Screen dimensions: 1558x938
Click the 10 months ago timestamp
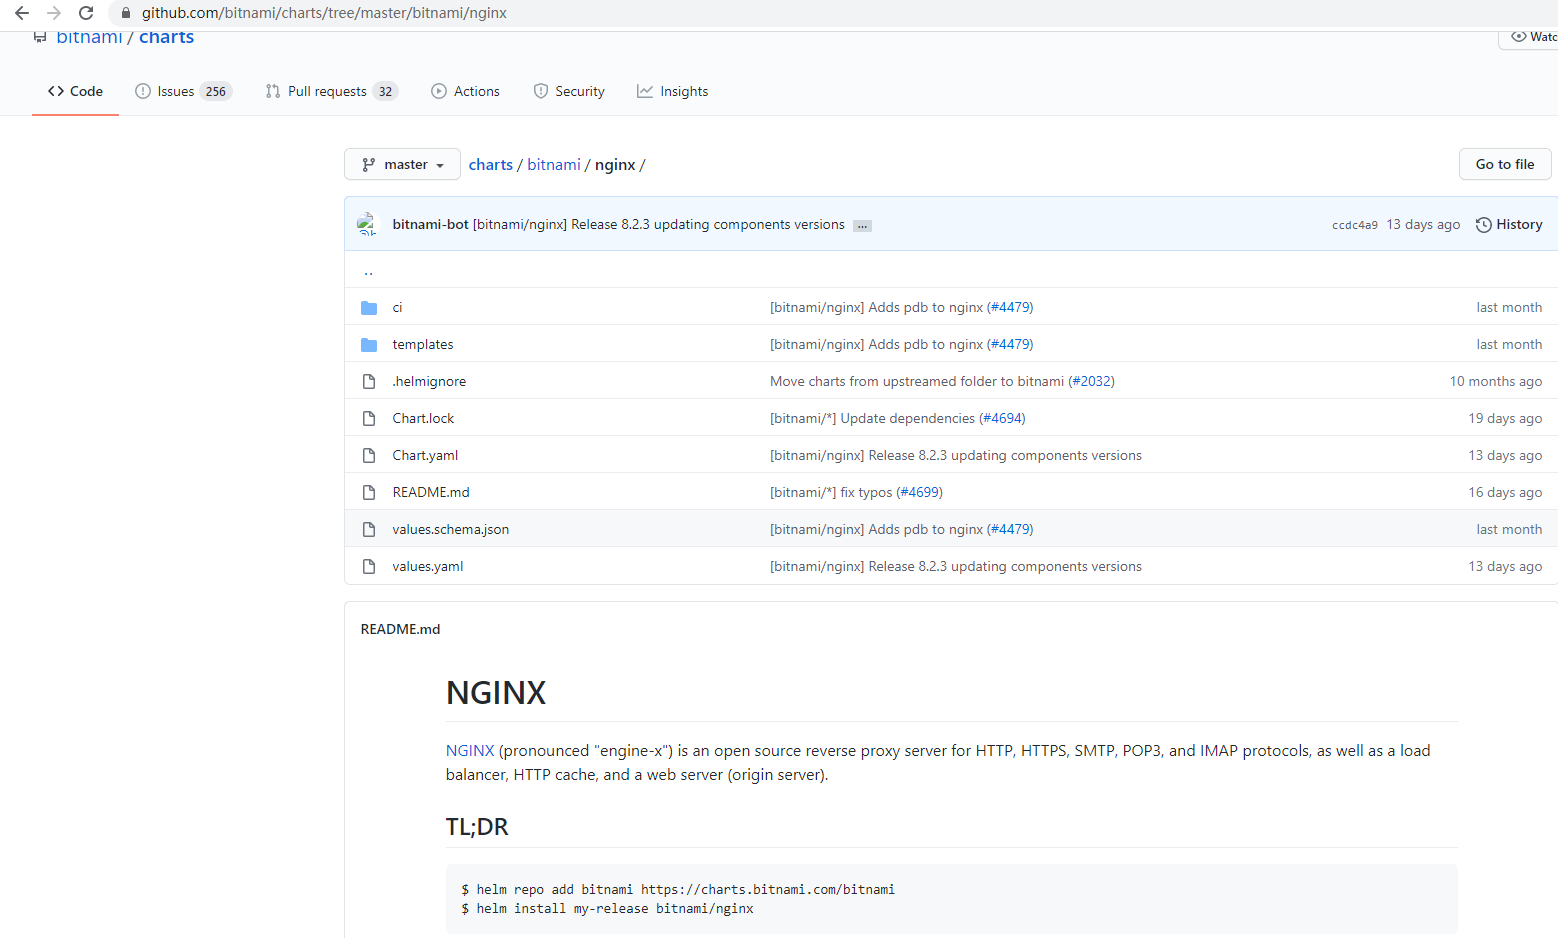pyautogui.click(x=1495, y=381)
